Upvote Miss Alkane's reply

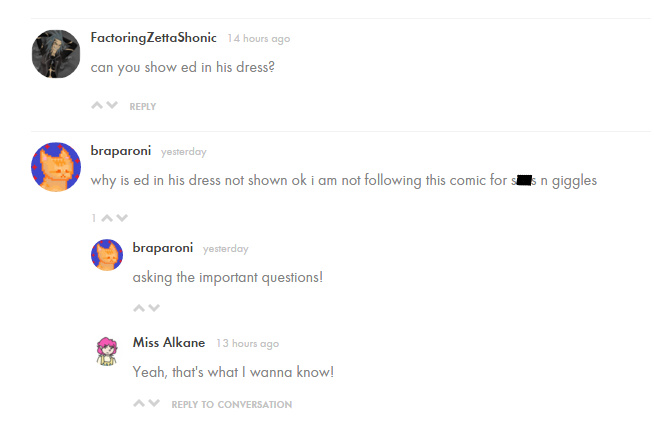(139, 404)
